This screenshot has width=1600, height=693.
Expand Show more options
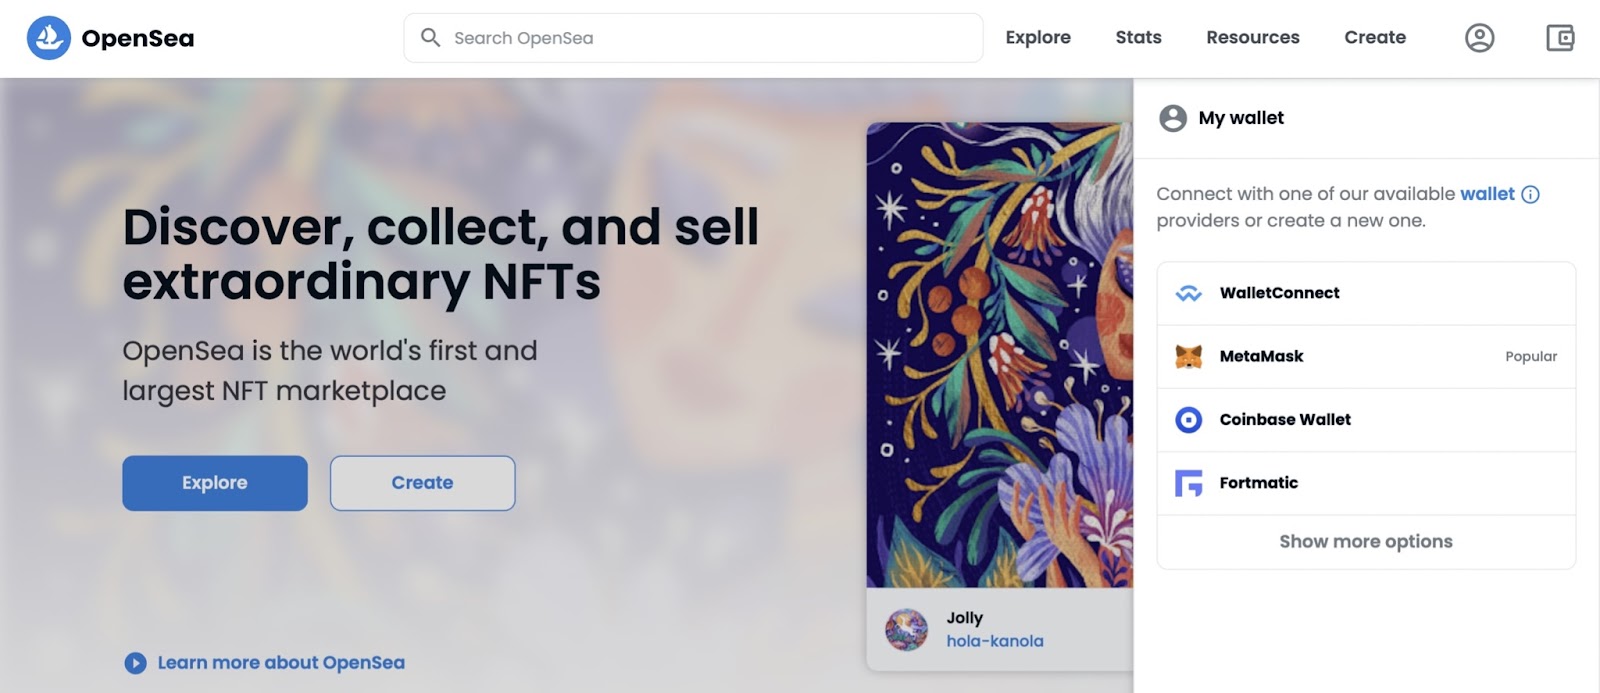tap(1364, 541)
